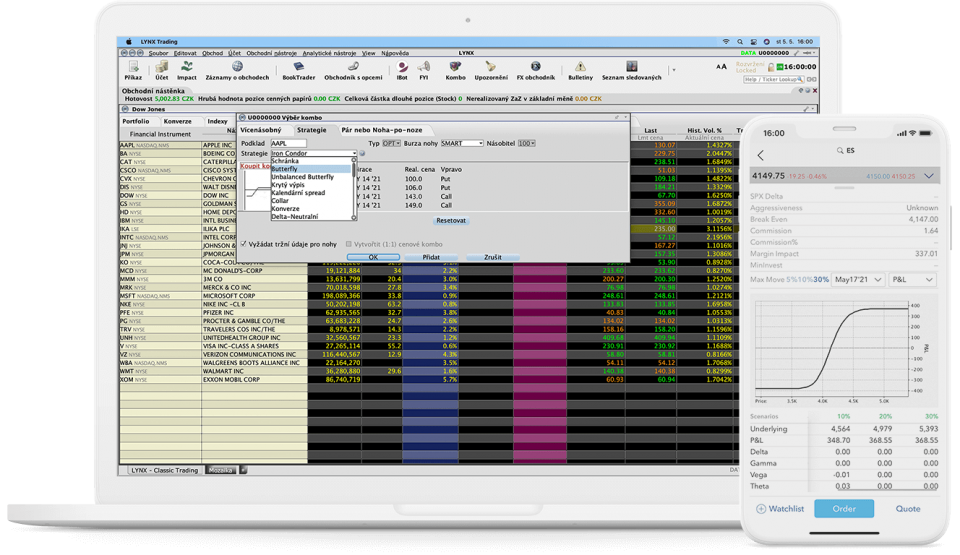This screenshot has height=555, width=960.
Task: Click Help / Ticker Lookup search field
Action: click(x=773, y=79)
